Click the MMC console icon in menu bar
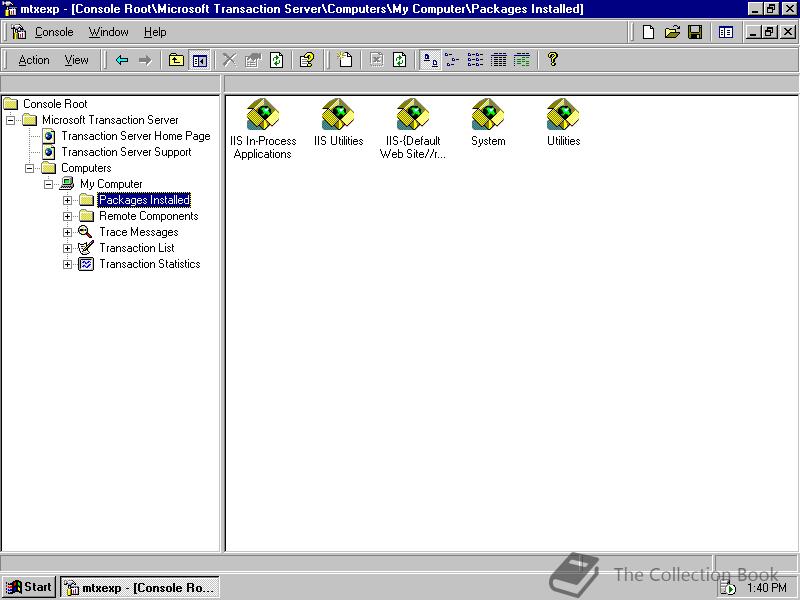Viewport: 800px width, 600px height. pos(19,32)
